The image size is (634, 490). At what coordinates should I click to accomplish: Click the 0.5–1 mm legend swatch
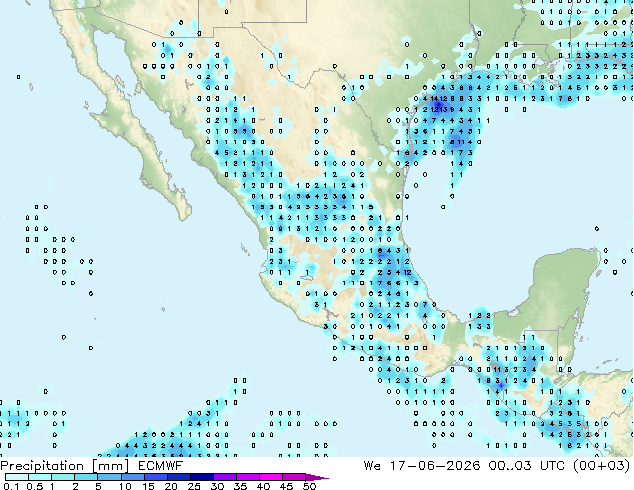tap(40, 477)
